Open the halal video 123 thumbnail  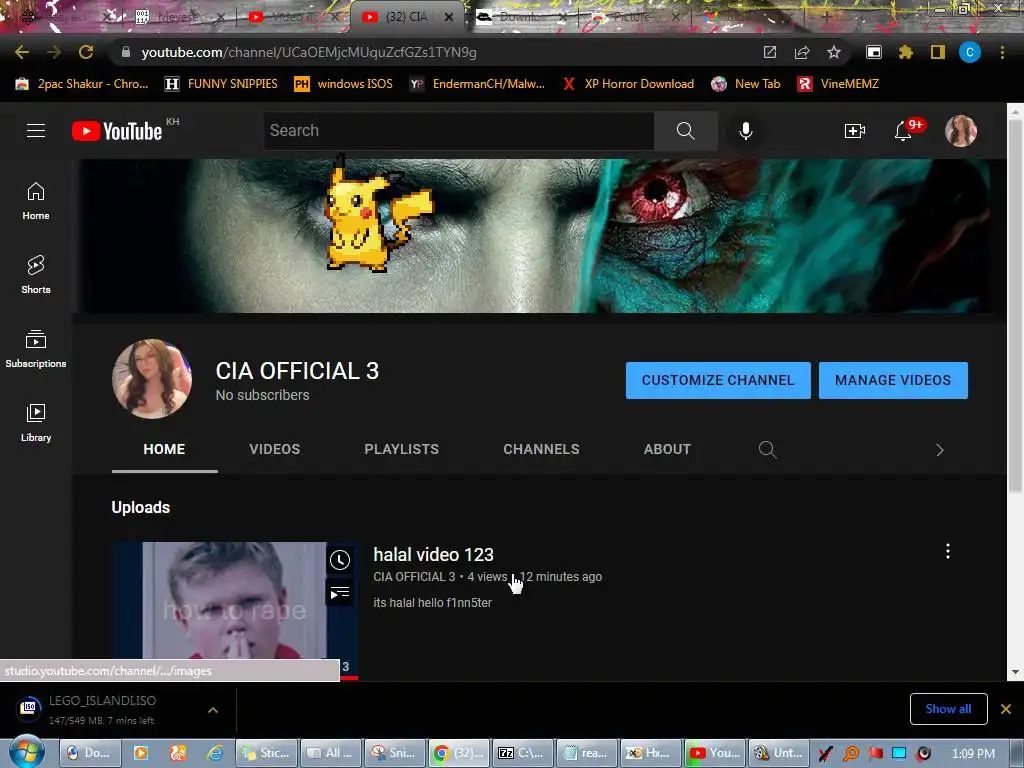point(234,610)
